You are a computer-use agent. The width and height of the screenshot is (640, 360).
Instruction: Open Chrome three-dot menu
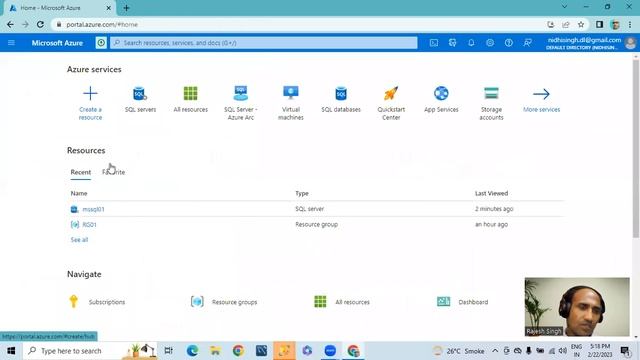[630, 24]
